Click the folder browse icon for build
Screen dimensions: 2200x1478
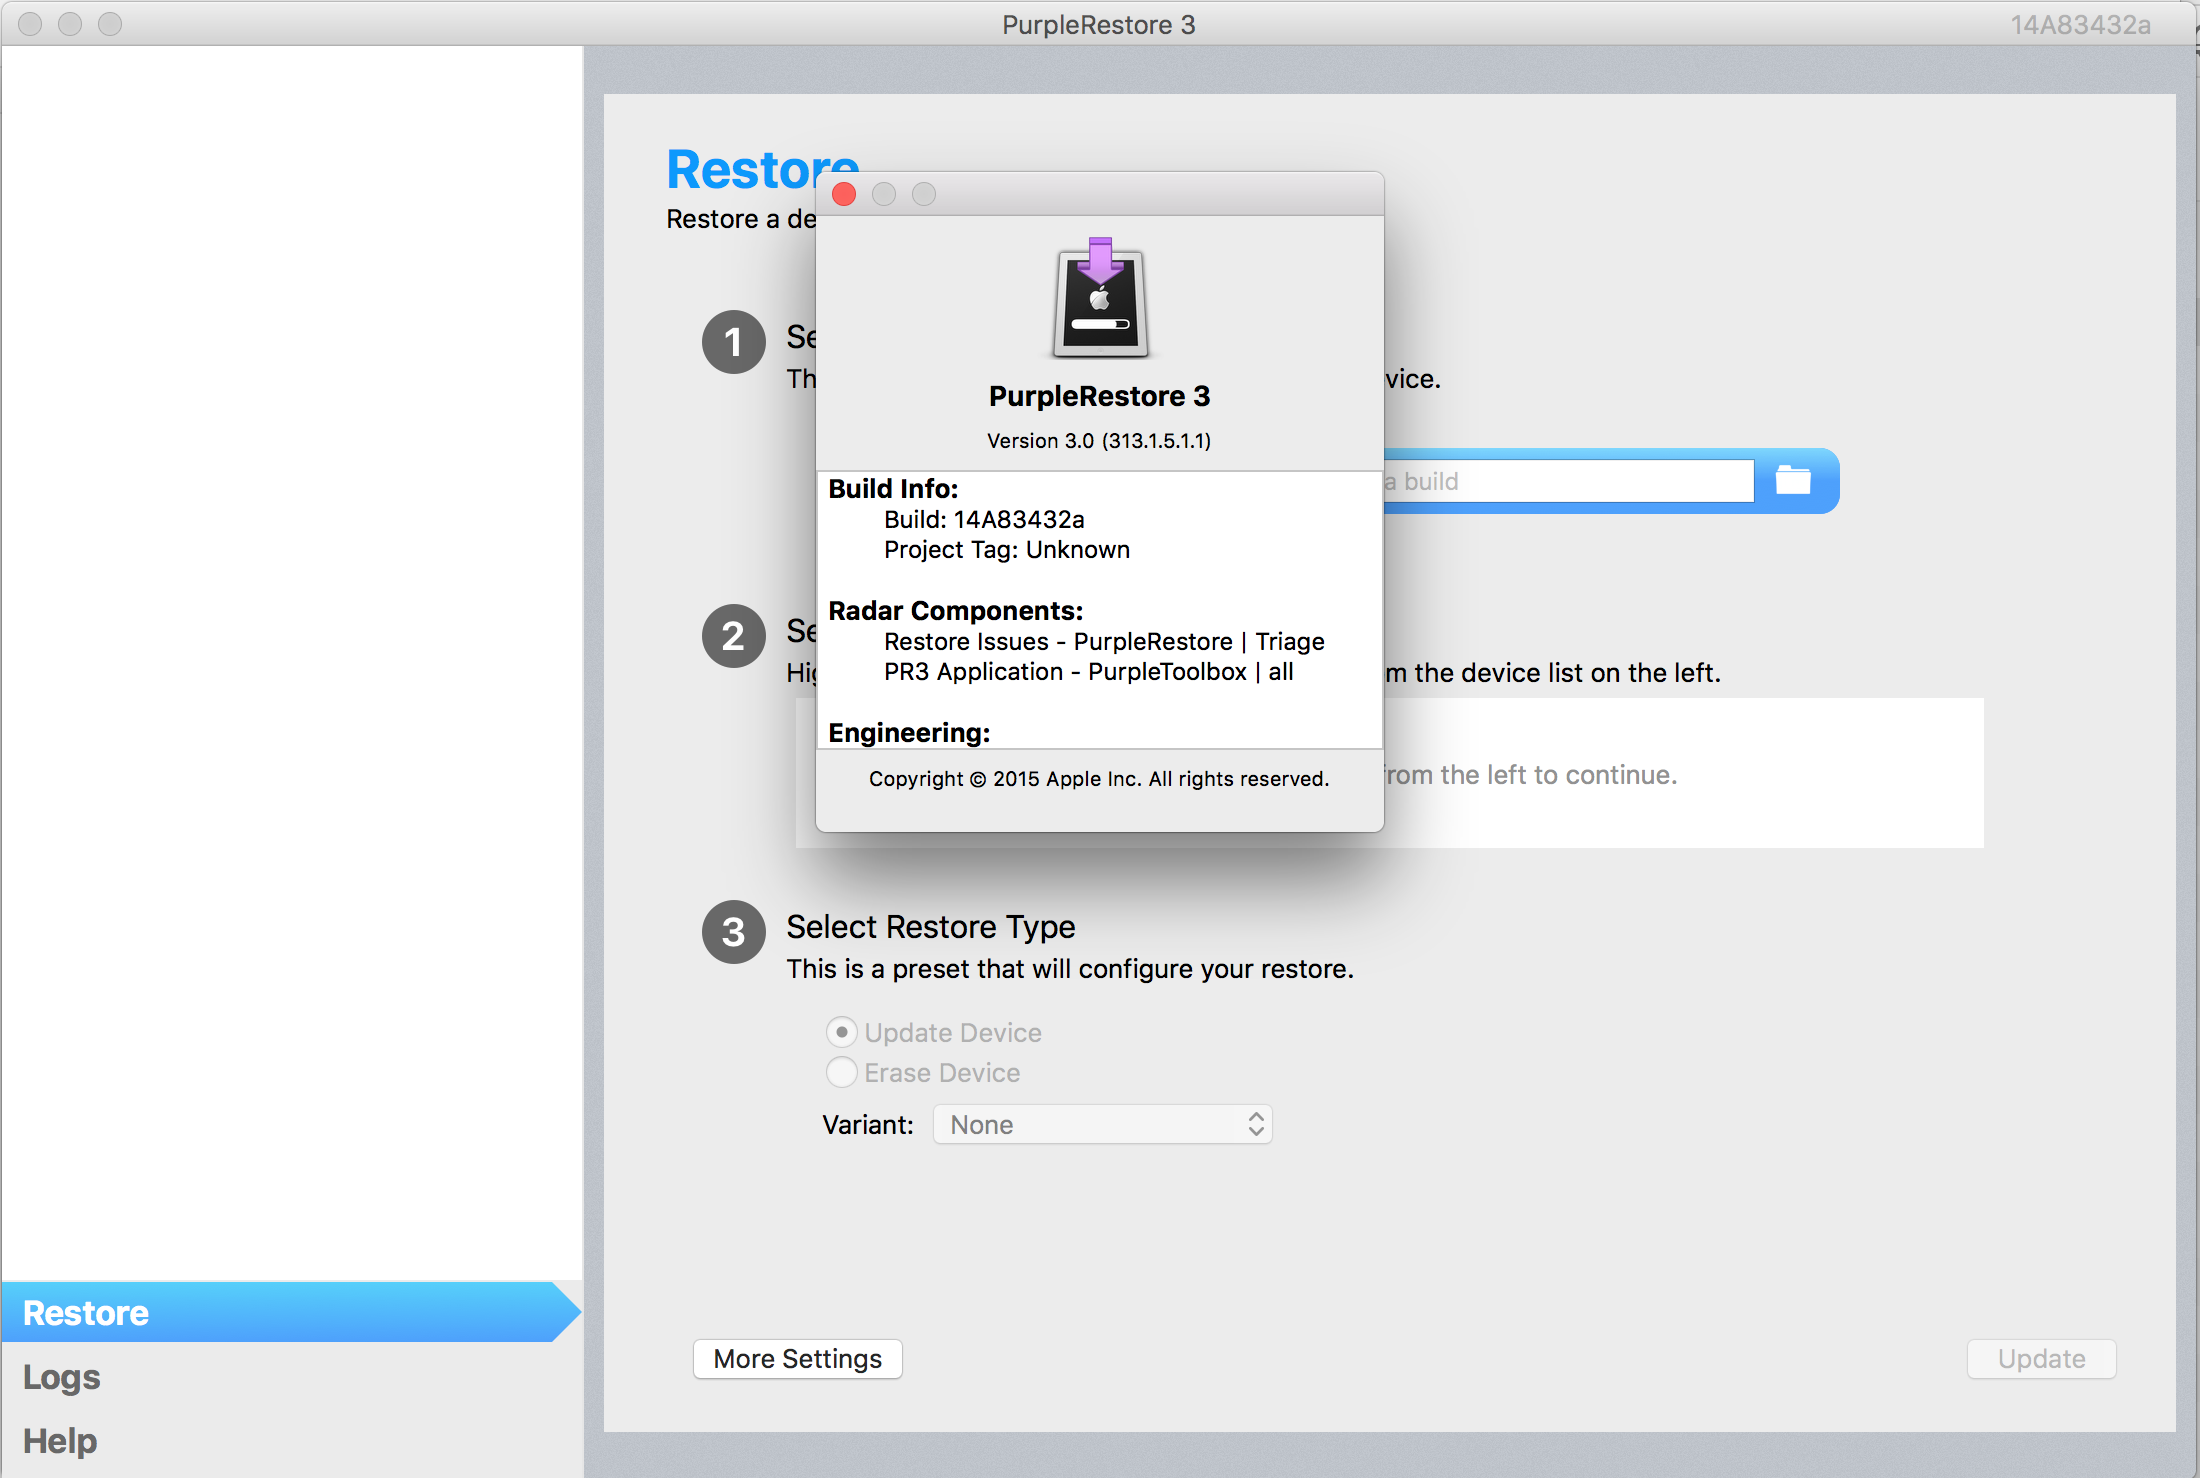[1792, 481]
